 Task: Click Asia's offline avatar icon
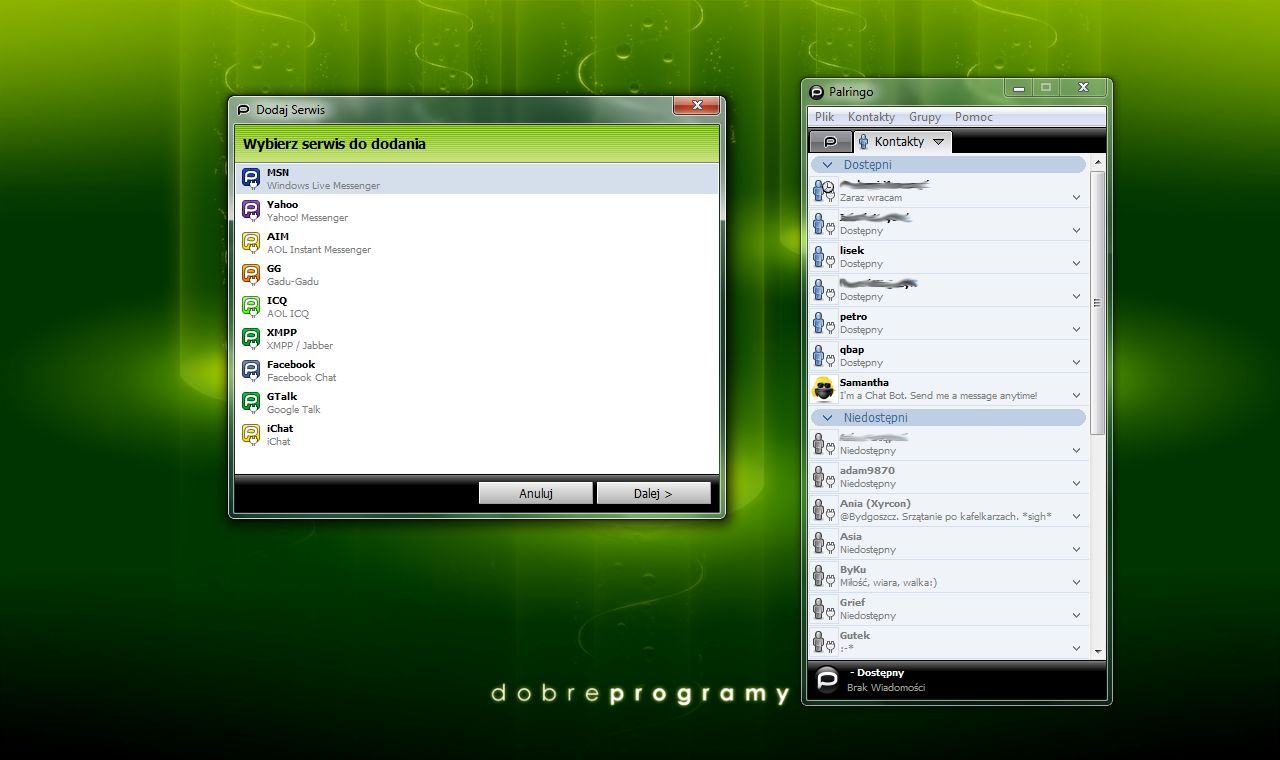[823, 543]
